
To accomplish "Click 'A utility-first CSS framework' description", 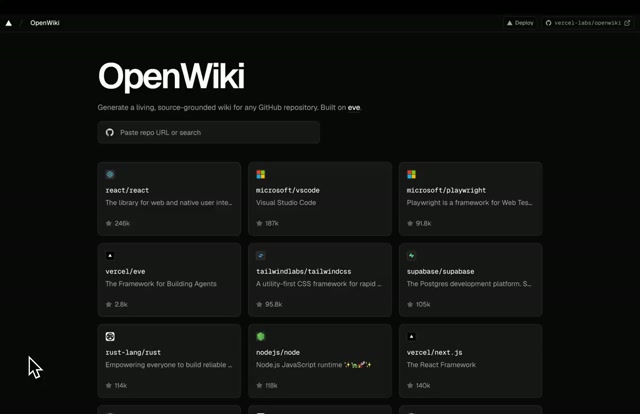I will (x=319, y=284).
